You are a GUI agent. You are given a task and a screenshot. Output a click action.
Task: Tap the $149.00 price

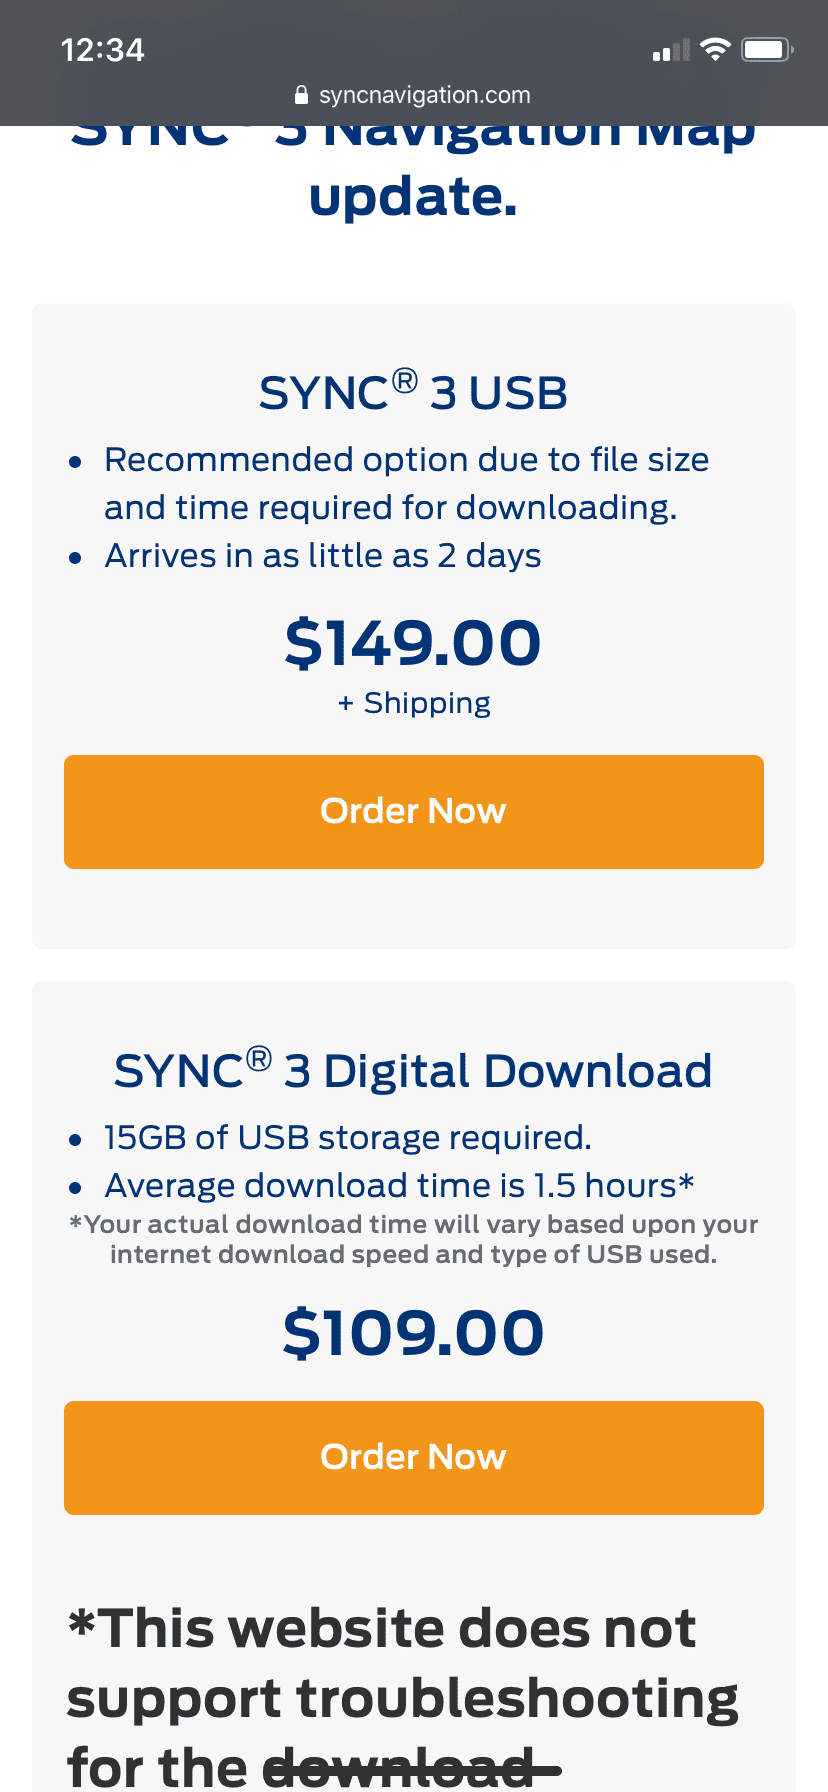tap(413, 642)
